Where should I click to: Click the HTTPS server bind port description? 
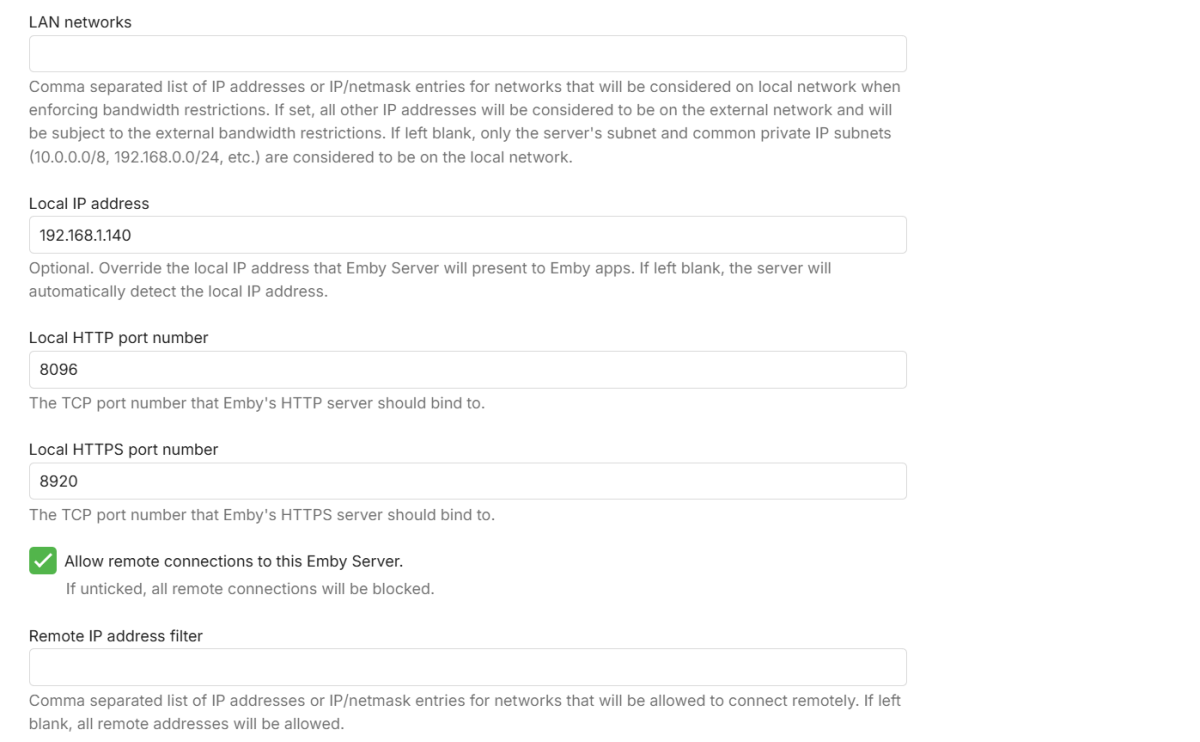coord(262,516)
